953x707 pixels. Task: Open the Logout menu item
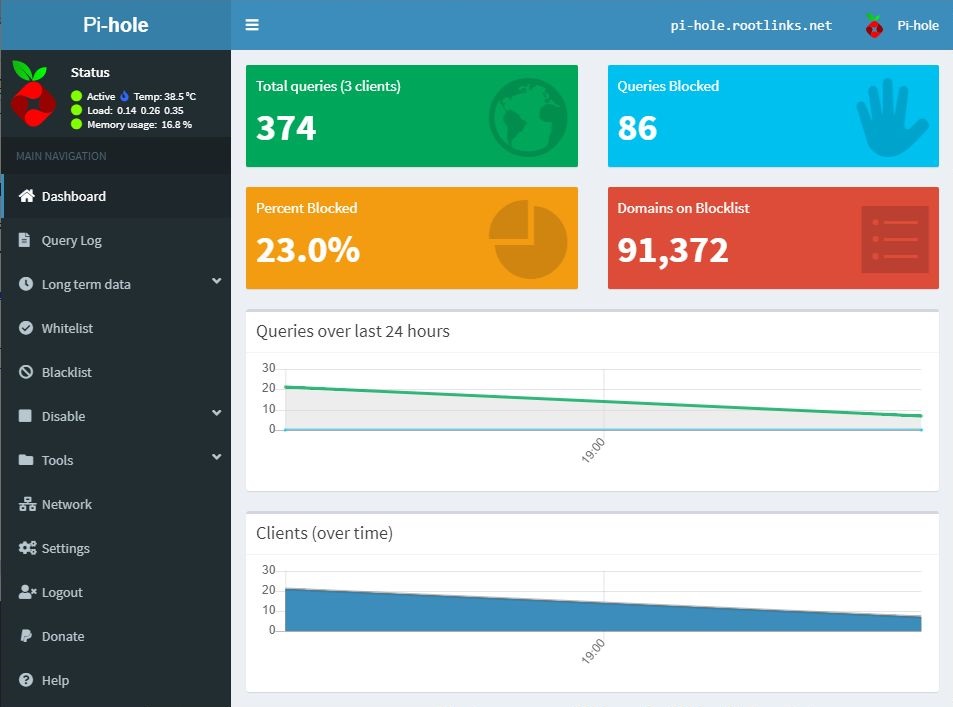pos(61,592)
